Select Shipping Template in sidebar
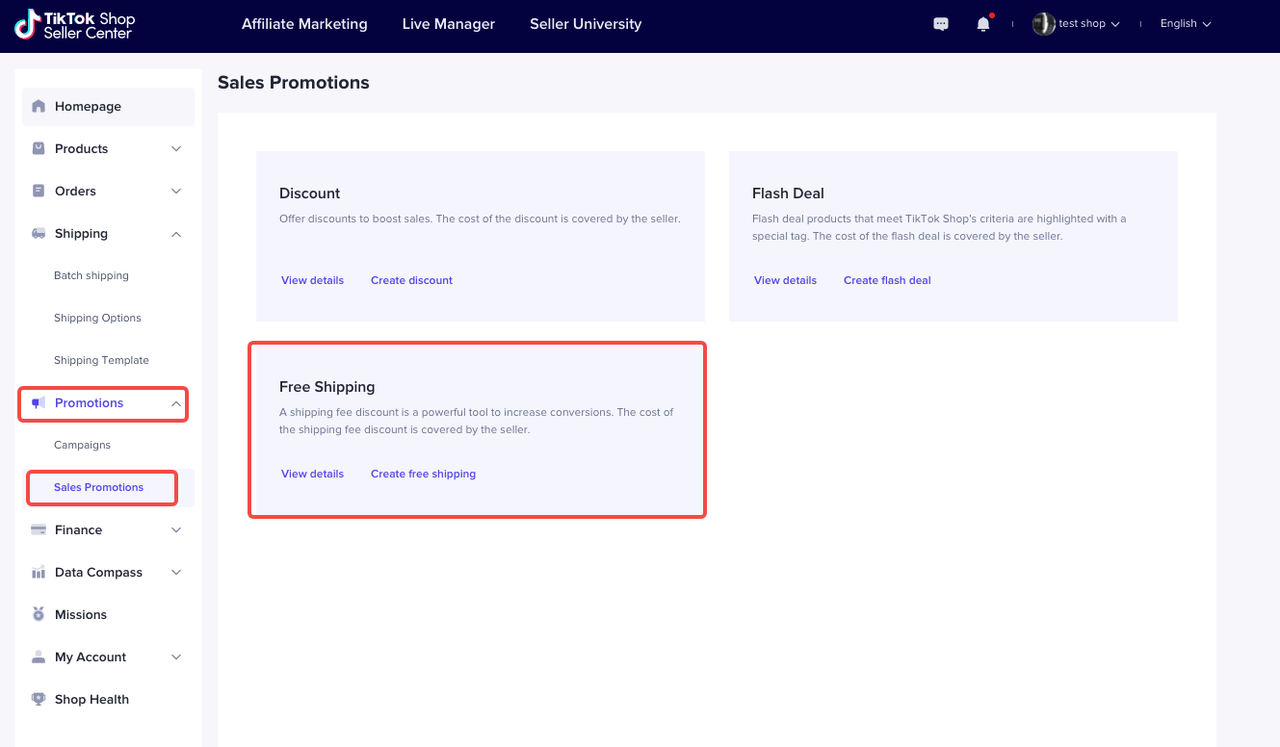This screenshot has width=1280, height=747. click(101, 360)
